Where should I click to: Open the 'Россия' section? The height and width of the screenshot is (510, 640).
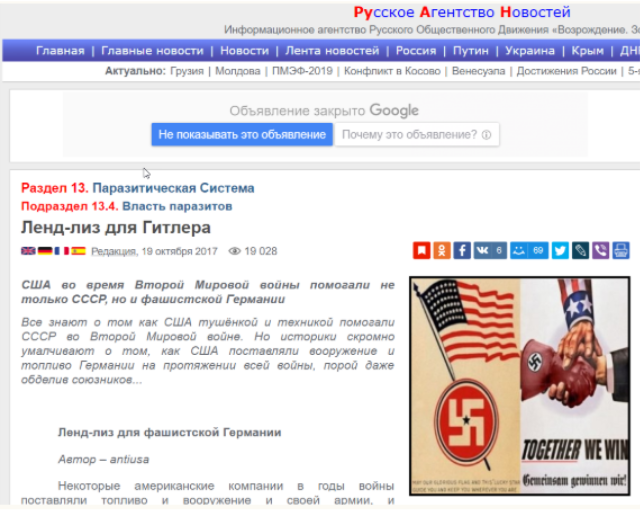(416, 51)
